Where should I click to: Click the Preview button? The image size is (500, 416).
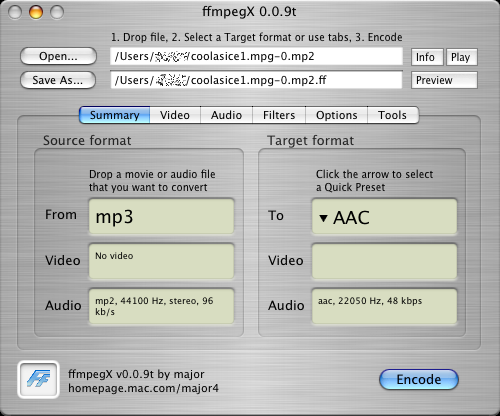click(444, 80)
